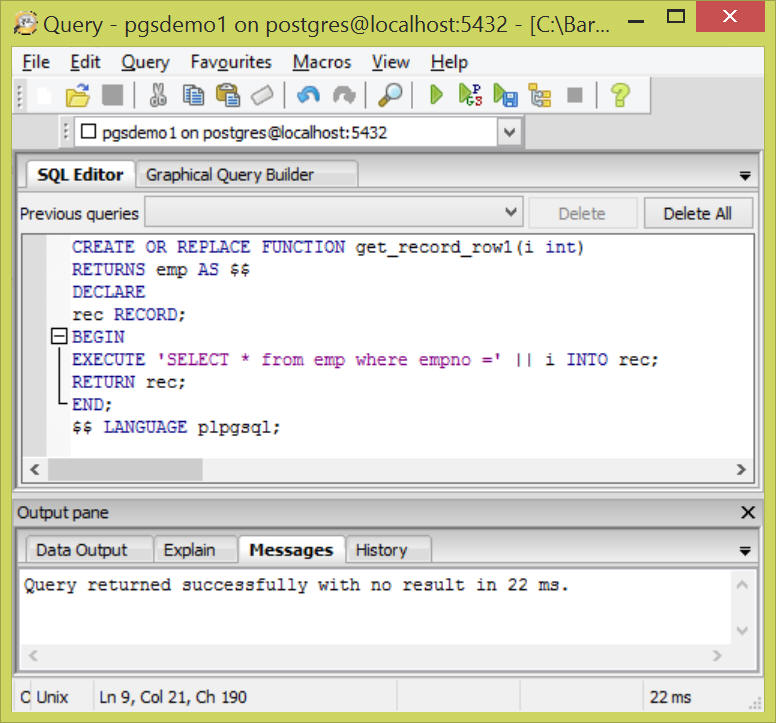This screenshot has height=723, width=776.
Task: Expand the Previous queries dropdown
Action: [511, 212]
